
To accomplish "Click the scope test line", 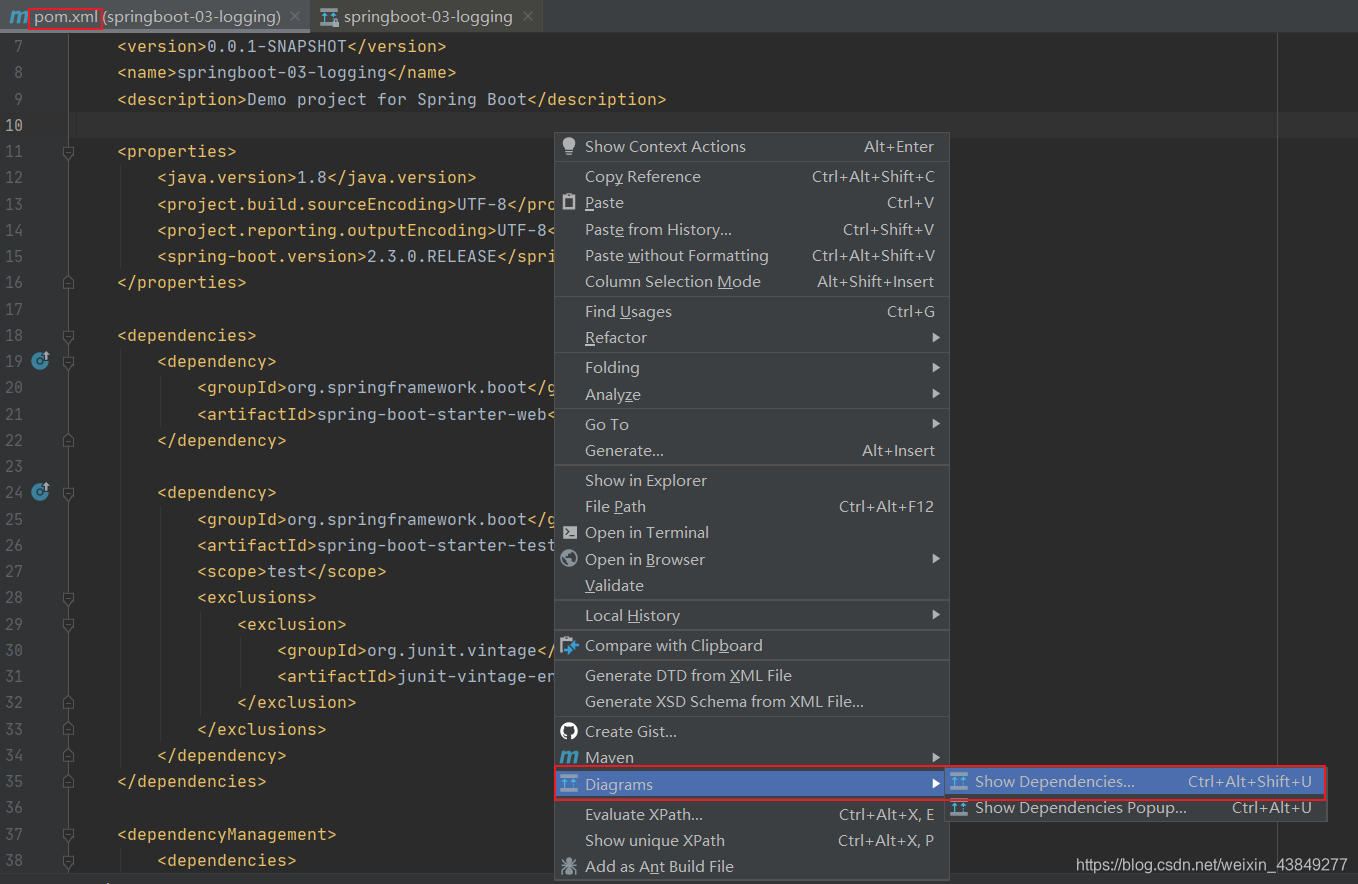I will coord(292,572).
